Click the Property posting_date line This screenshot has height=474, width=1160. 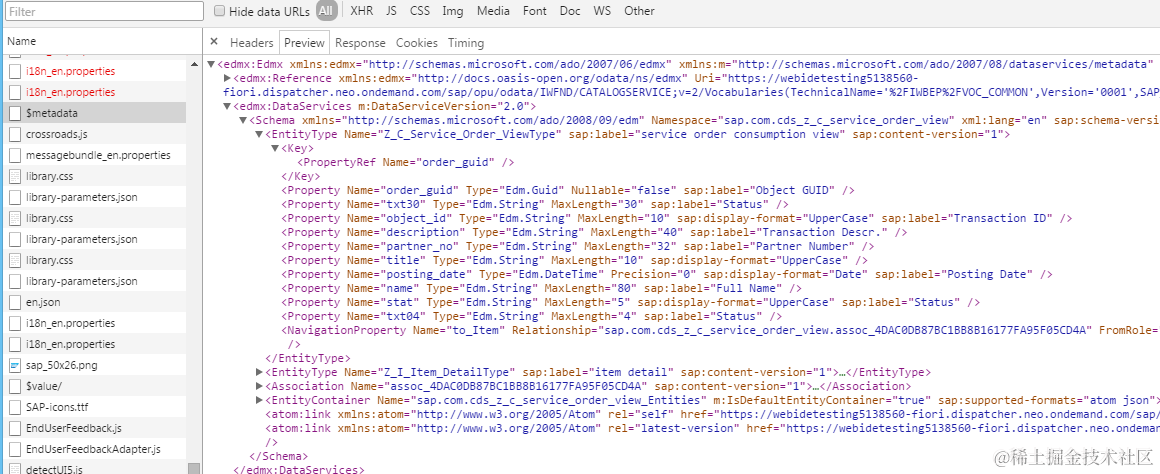[x=667, y=274]
